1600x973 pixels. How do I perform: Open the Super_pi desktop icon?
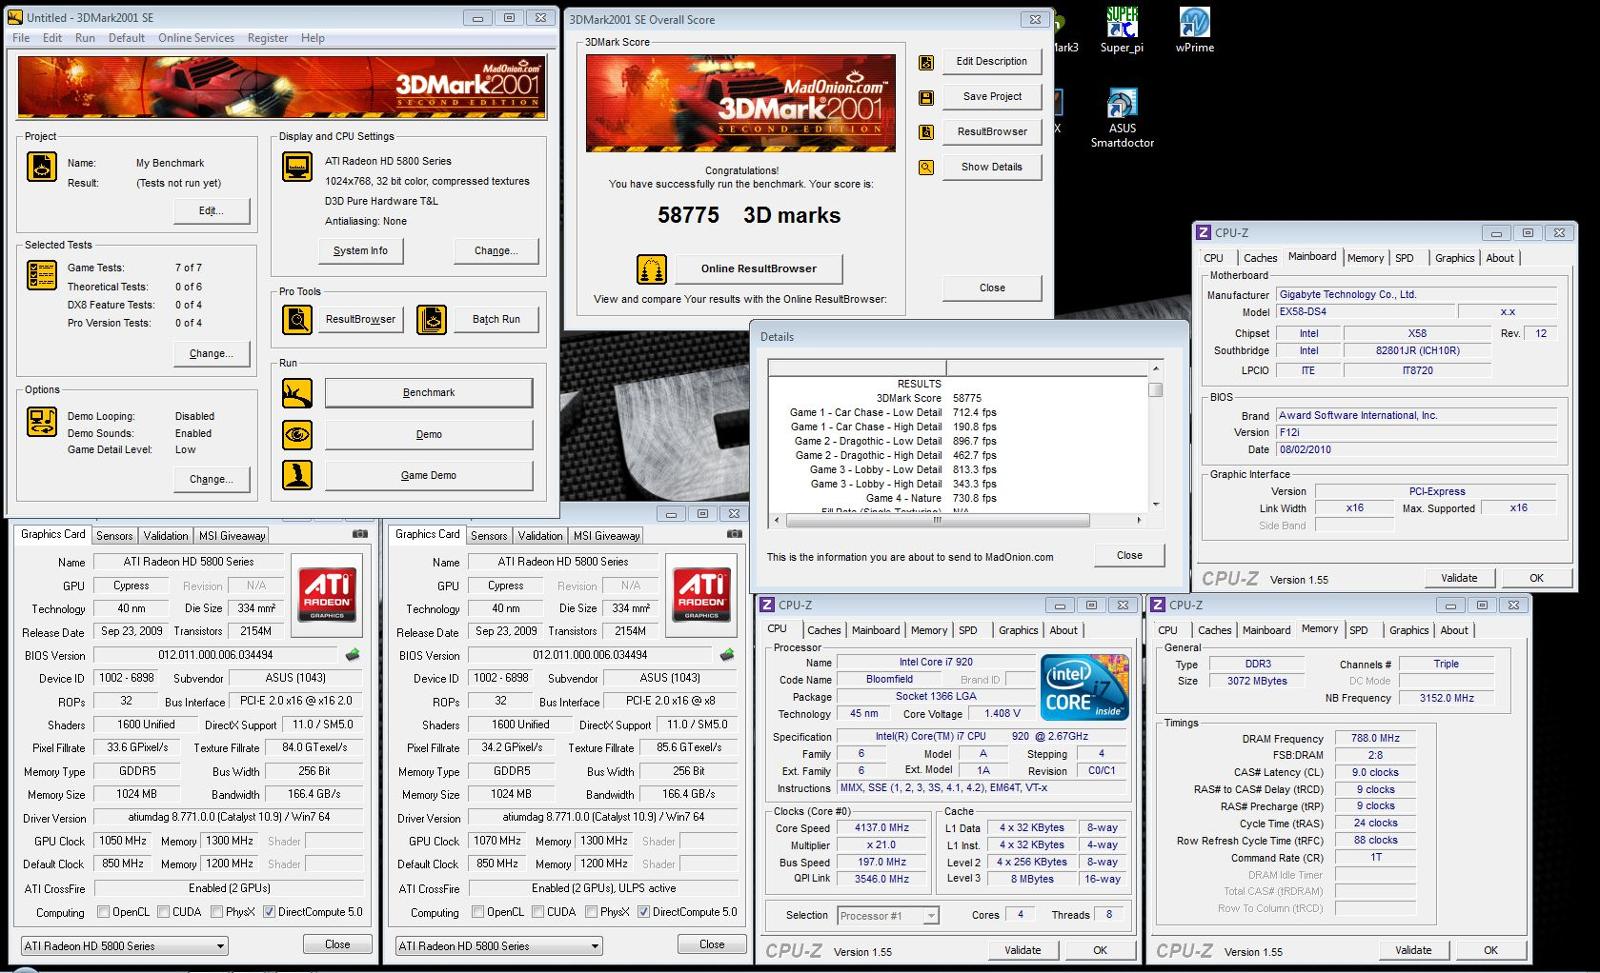point(1122,30)
